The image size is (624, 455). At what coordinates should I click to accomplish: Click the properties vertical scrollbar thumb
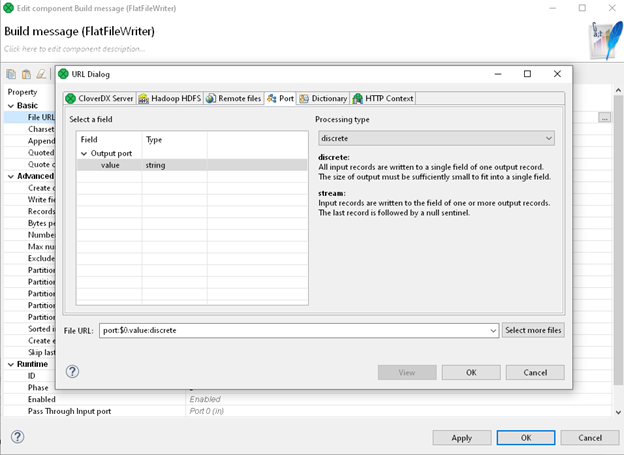click(618, 240)
